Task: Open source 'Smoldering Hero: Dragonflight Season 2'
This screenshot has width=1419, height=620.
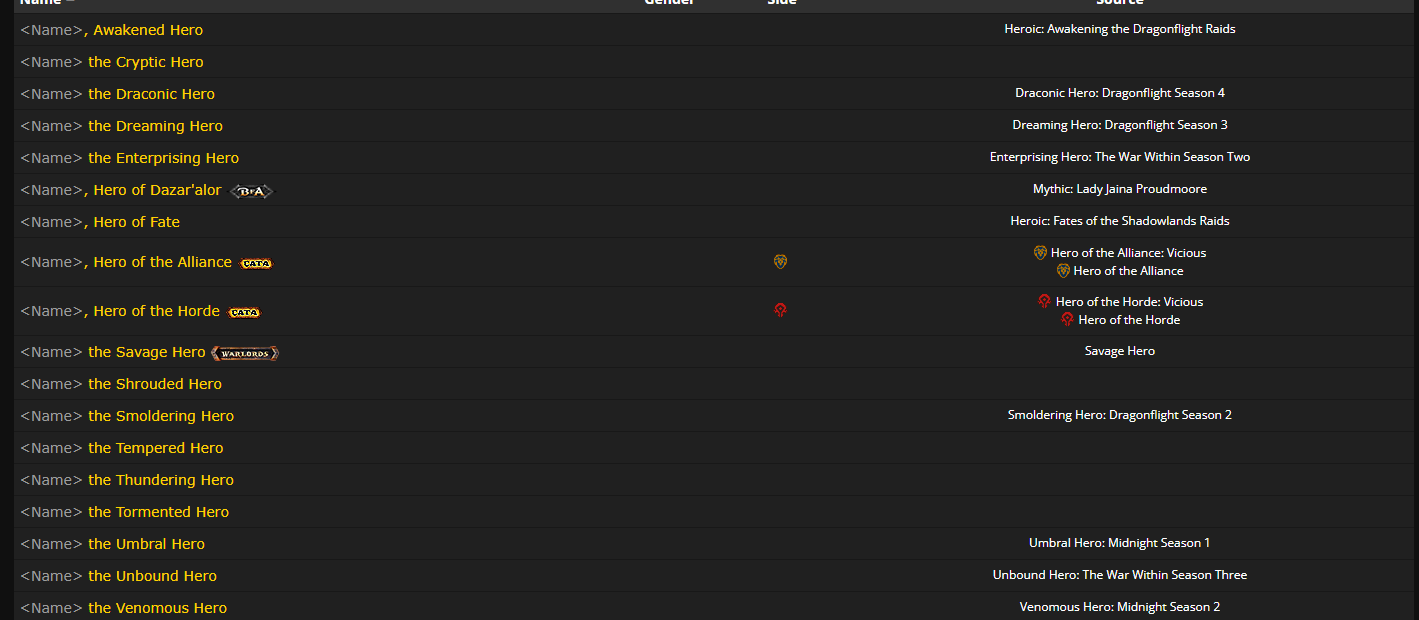Action: tap(1120, 415)
